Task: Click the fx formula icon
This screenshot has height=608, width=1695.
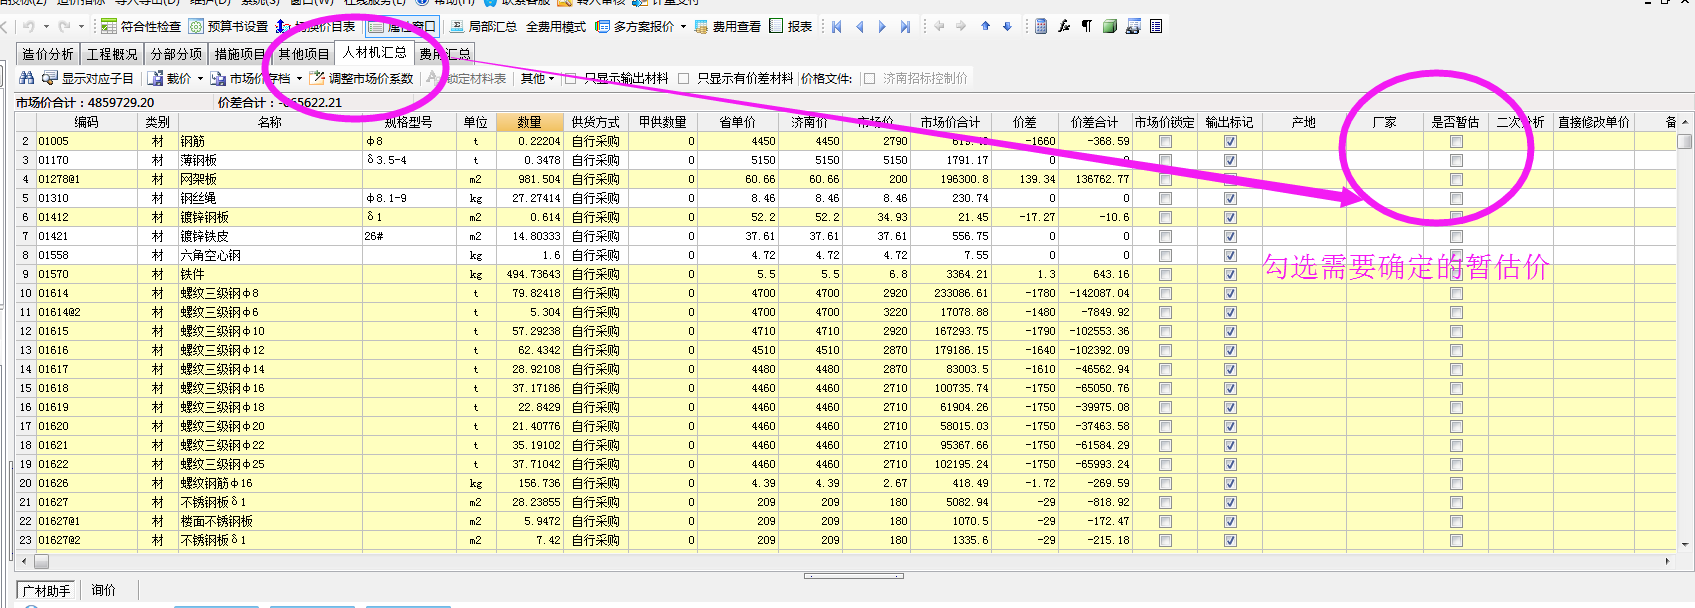Action: [1064, 26]
